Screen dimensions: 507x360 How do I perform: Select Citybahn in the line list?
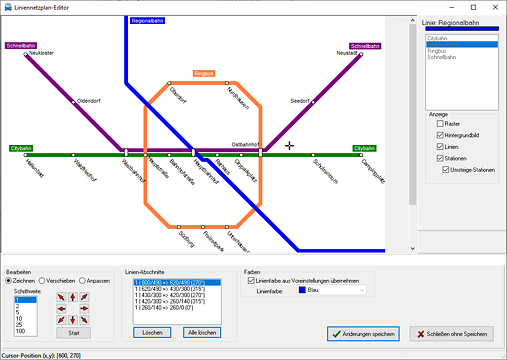(462, 38)
